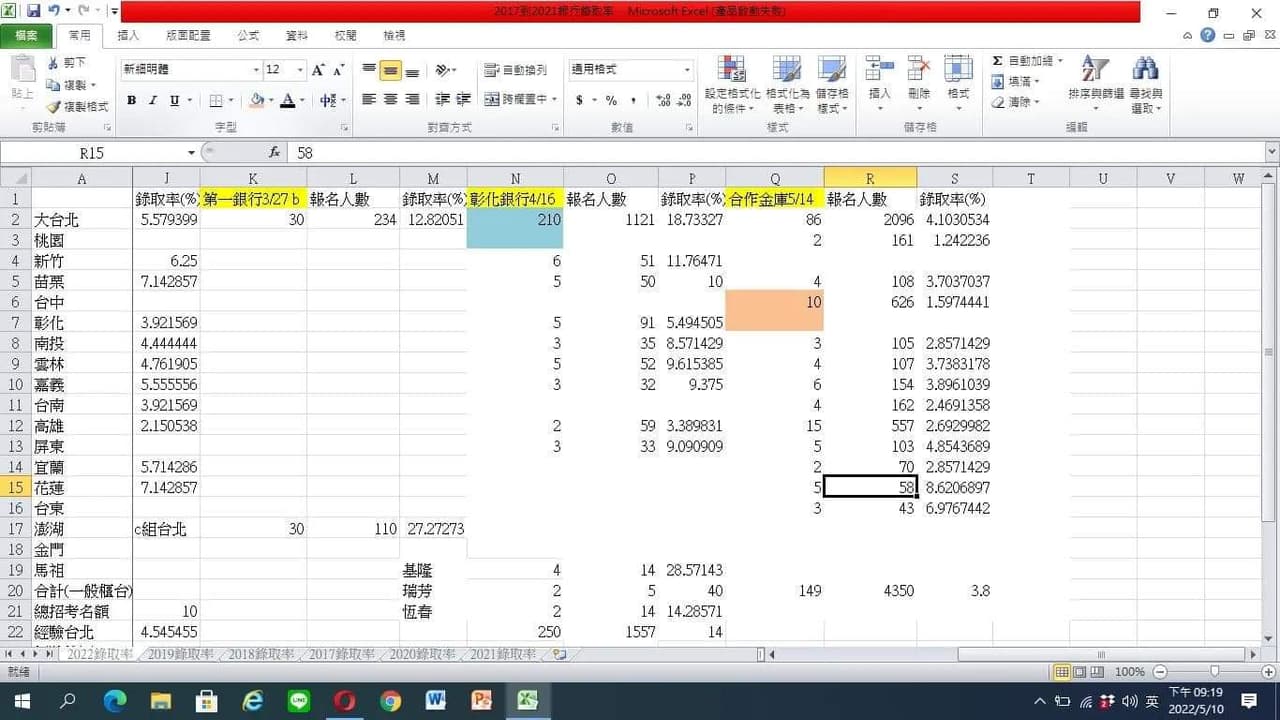The width and height of the screenshot is (1280, 720).
Task: Open the font name dropdown
Action: (256, 70)
